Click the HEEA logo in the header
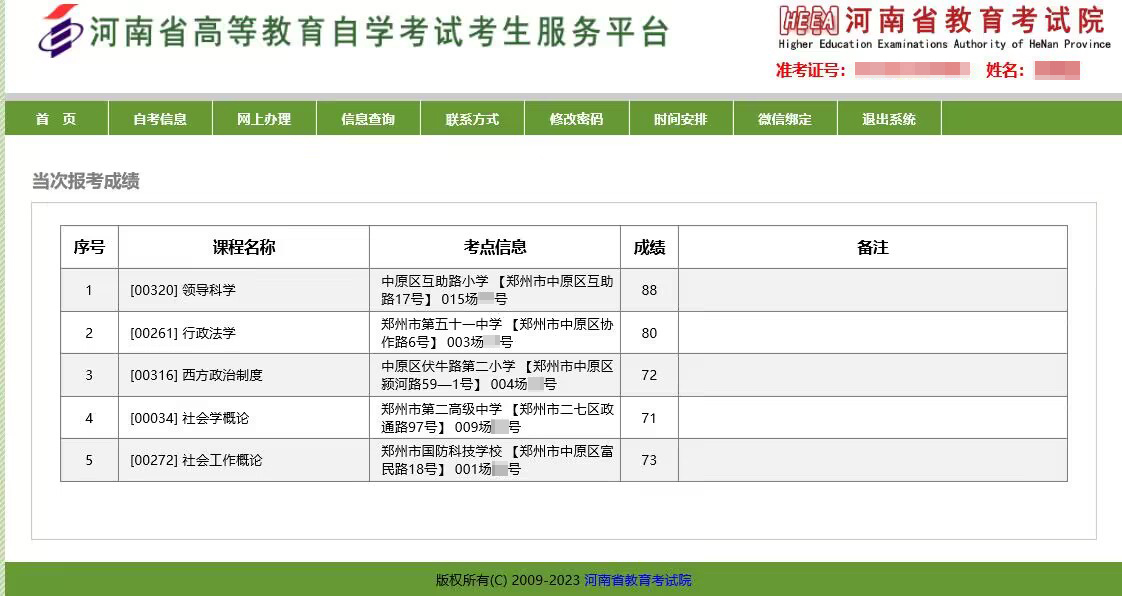This screenshot has height=596, width=1122. pos(808,20)
